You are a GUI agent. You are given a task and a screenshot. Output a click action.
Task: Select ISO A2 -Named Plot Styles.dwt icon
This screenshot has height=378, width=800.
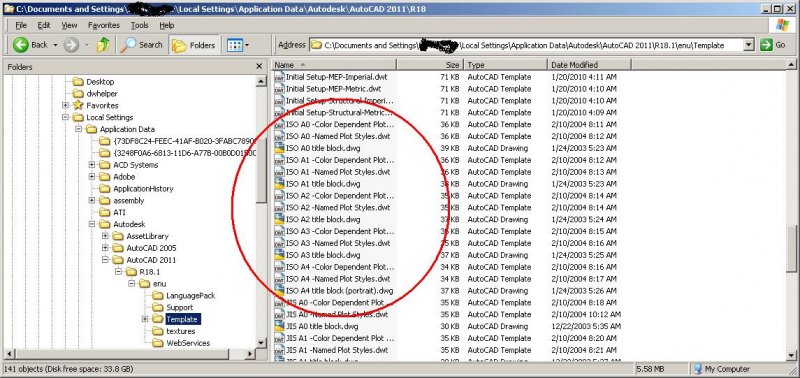pyautogui.click(x=279, y=208)
